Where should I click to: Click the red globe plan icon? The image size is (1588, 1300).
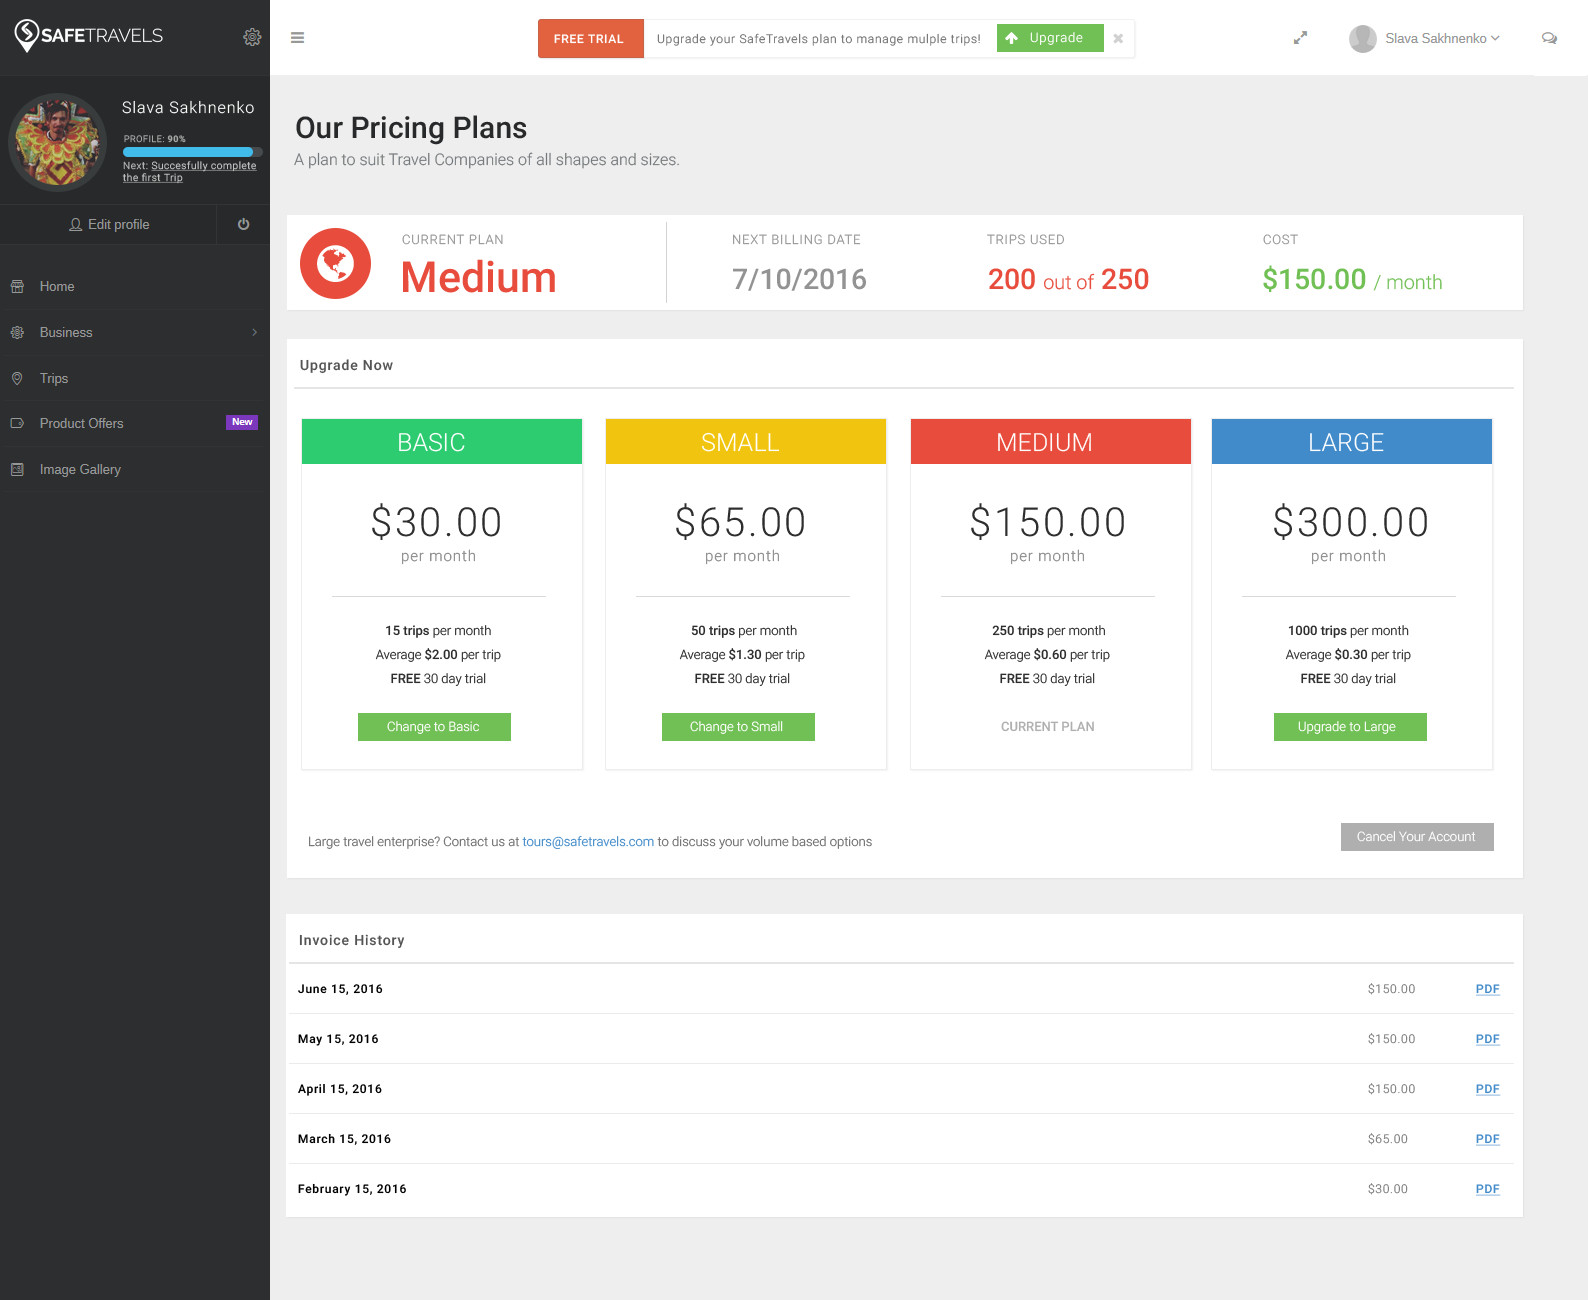tap(336, 264)
